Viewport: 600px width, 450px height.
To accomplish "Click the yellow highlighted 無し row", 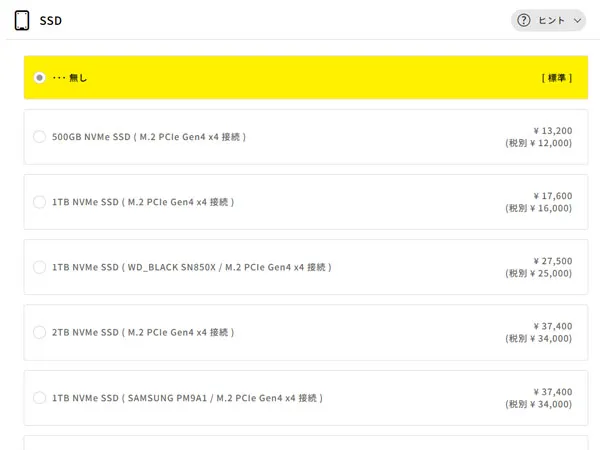I will (306, 77).
